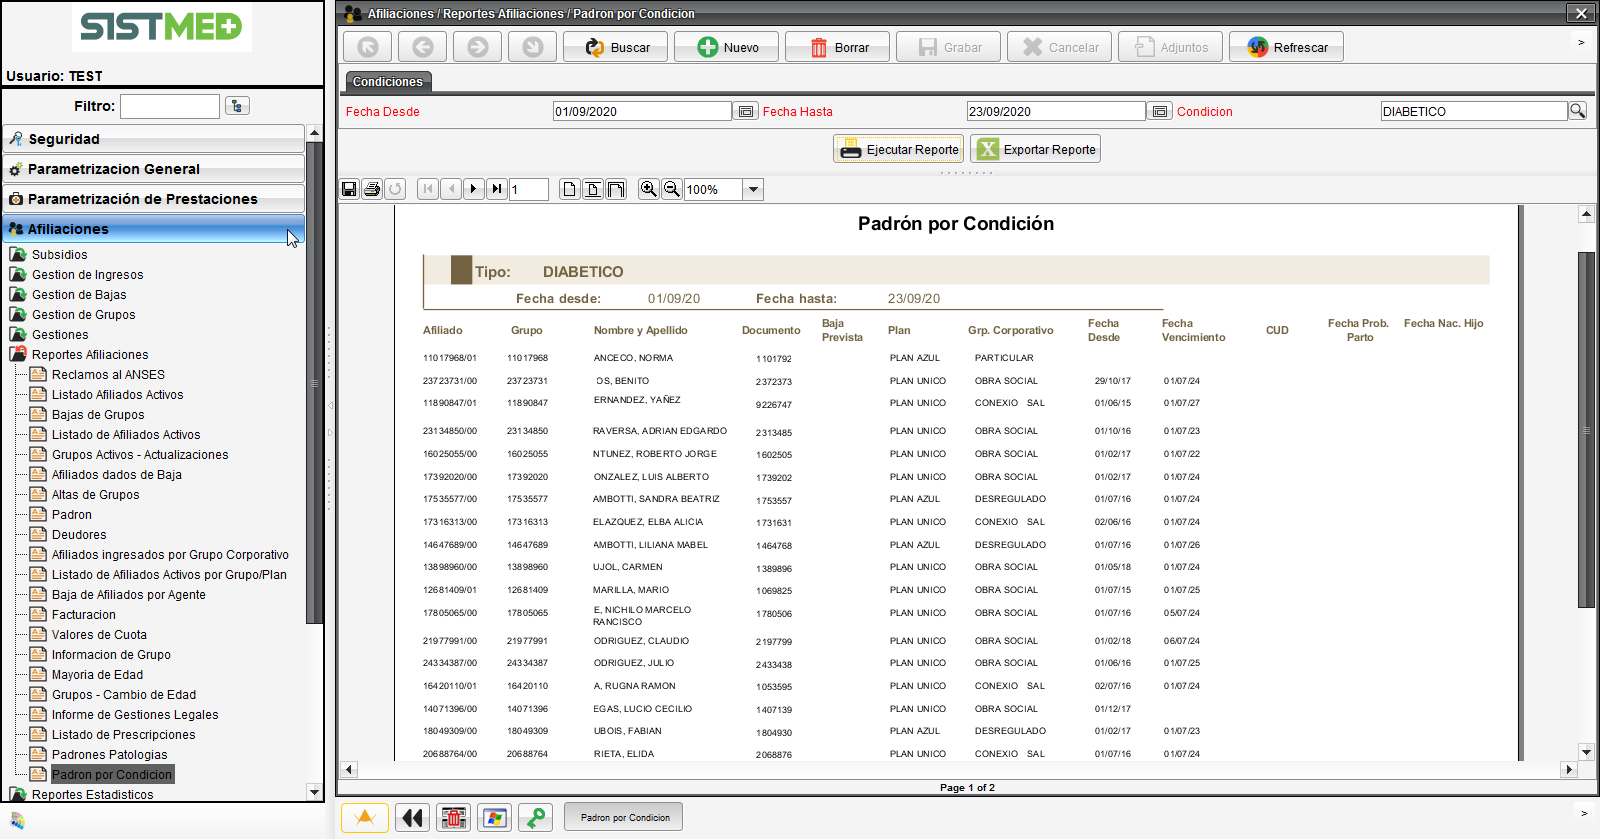Zoom out of the report
This screenshot has width=1600, height=839.
672,189
